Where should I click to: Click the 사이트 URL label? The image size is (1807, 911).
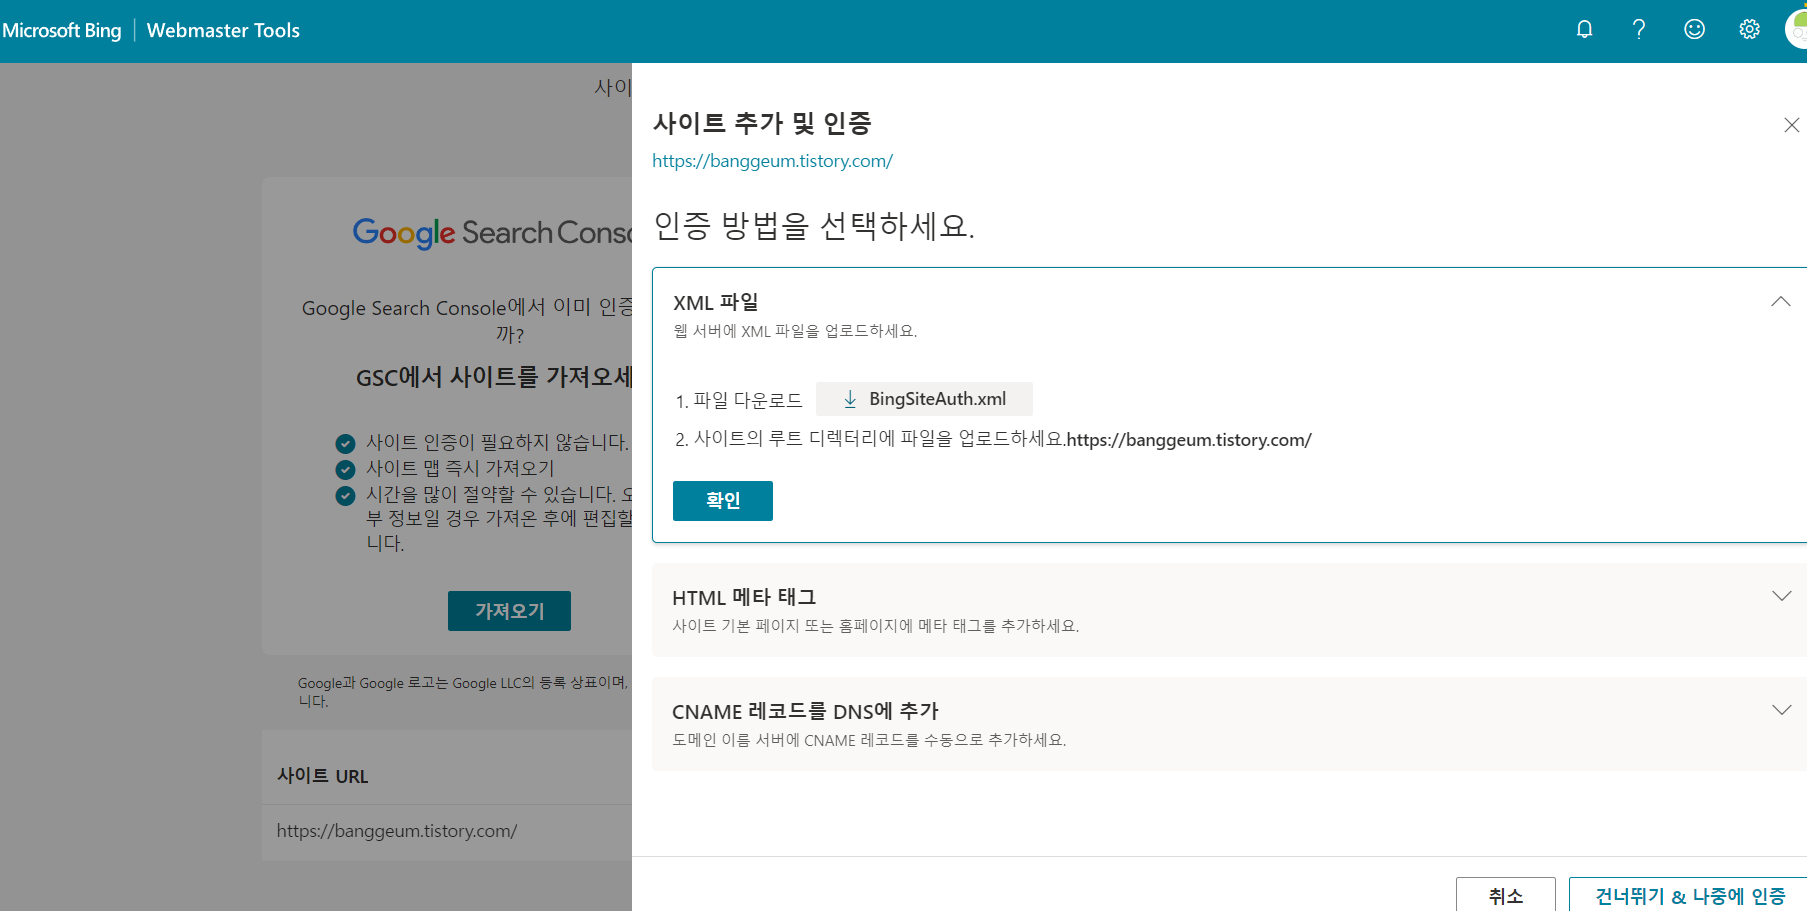tap(322, 776)
